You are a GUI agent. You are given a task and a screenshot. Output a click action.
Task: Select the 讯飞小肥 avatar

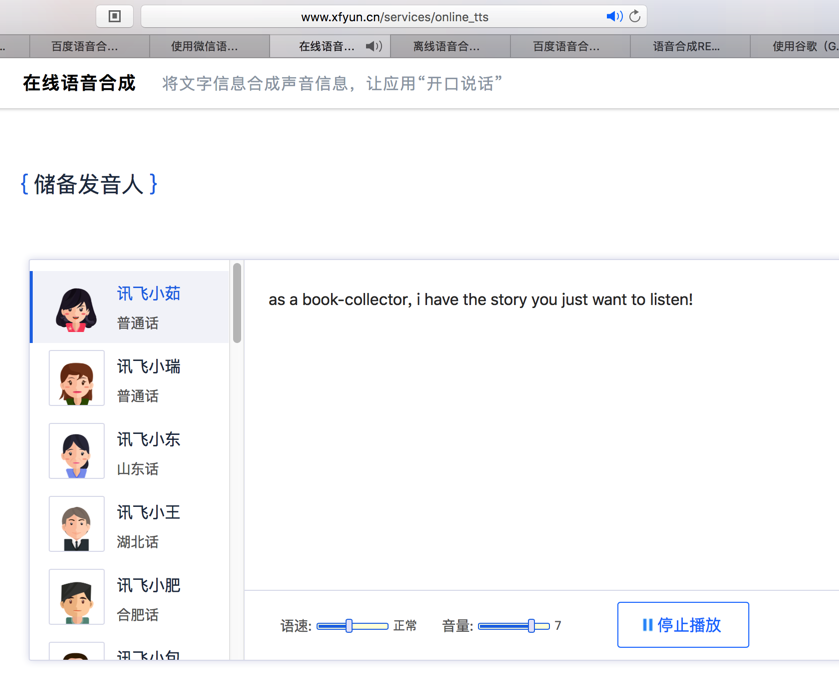(77, 596)
